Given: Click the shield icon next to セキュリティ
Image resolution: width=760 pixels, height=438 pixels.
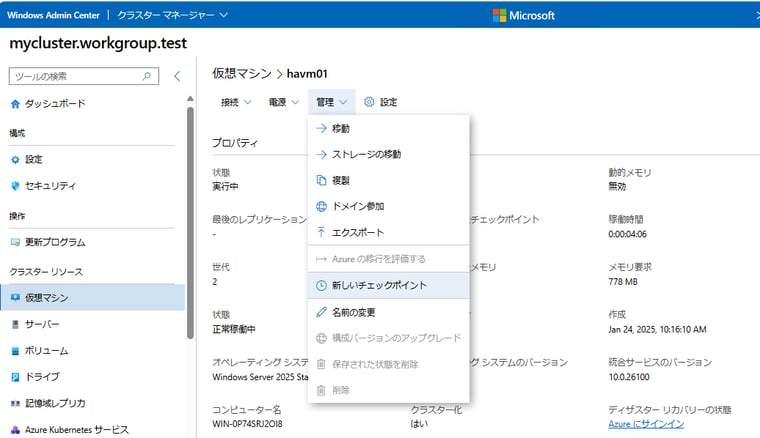Looking at the screenshot, I should [x=15, y=186].
